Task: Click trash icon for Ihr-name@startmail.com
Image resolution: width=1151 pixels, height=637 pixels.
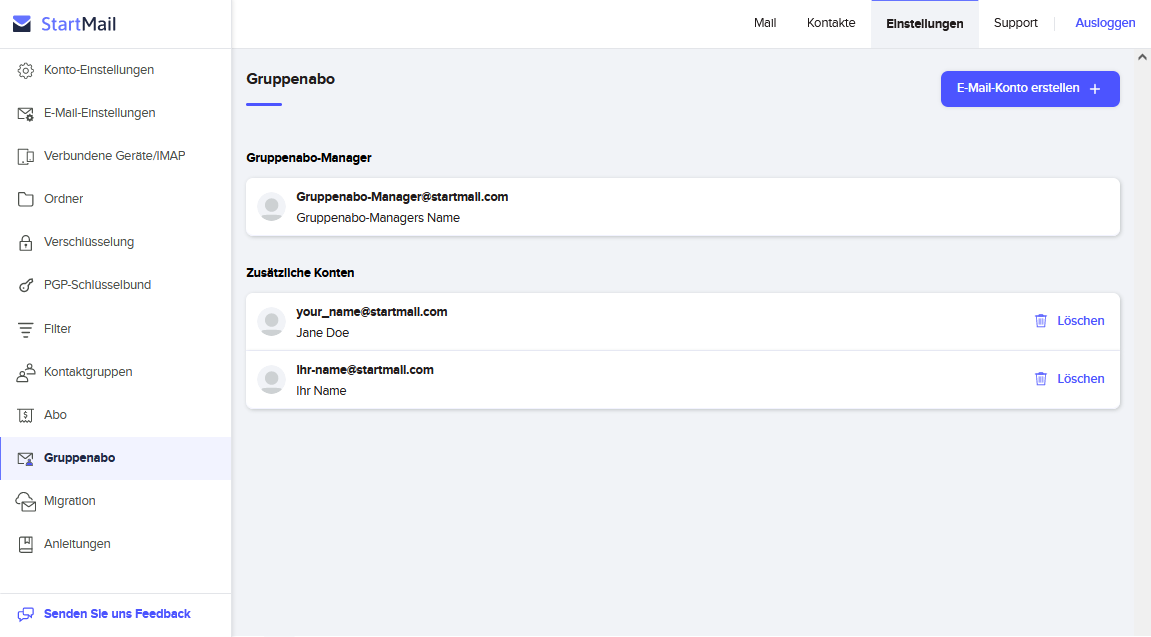Action: [x=1040, y=379]
